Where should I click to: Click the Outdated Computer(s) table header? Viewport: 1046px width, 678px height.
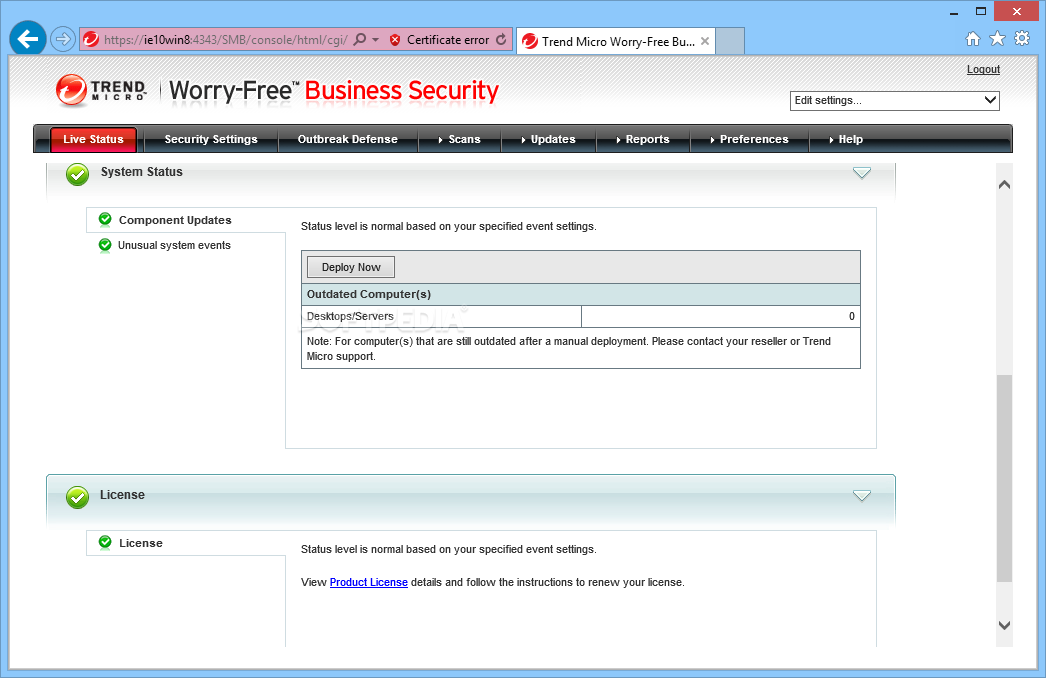580,294
